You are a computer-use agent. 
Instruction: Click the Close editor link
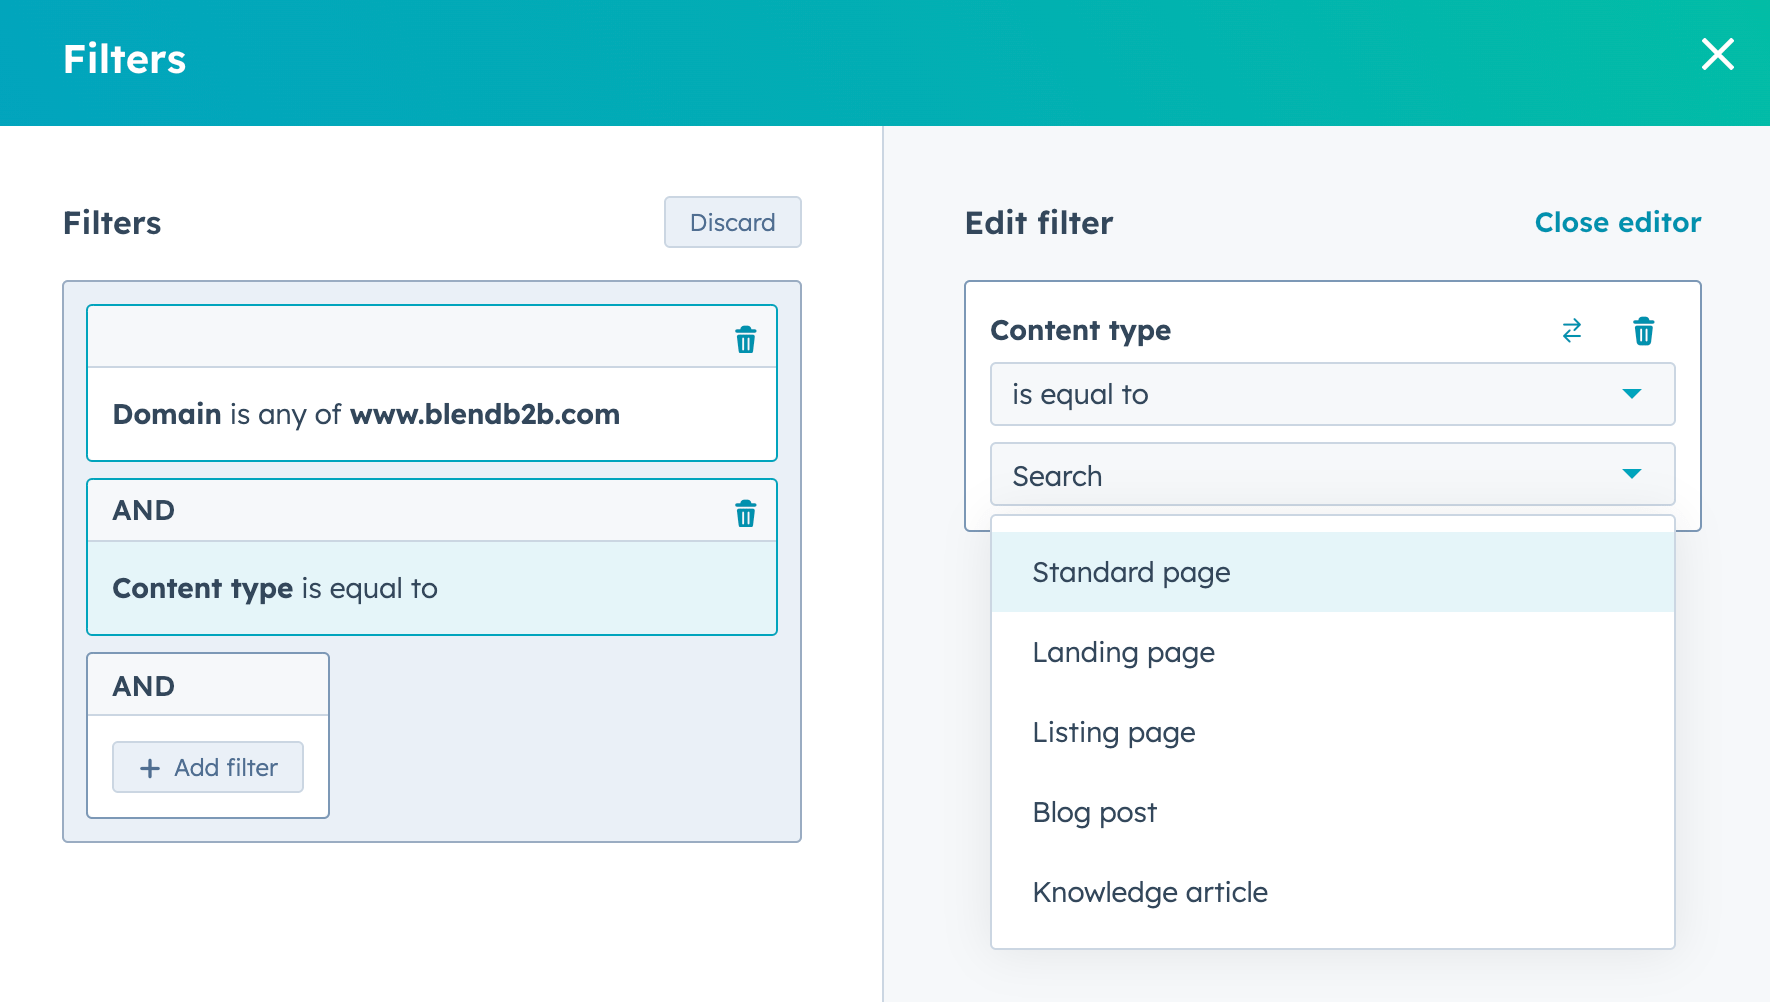(x=1617, y=222)
